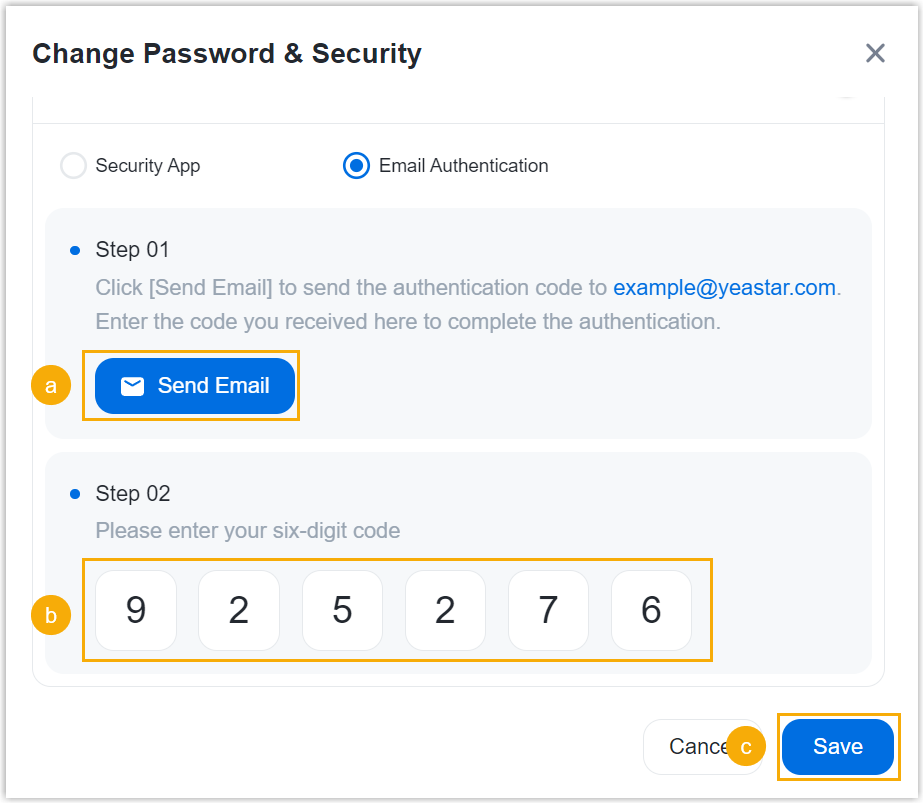The width and height of the screenshot is (924, 804).
Task: Focus the code digit box showing 7
Action: point(548,610)
